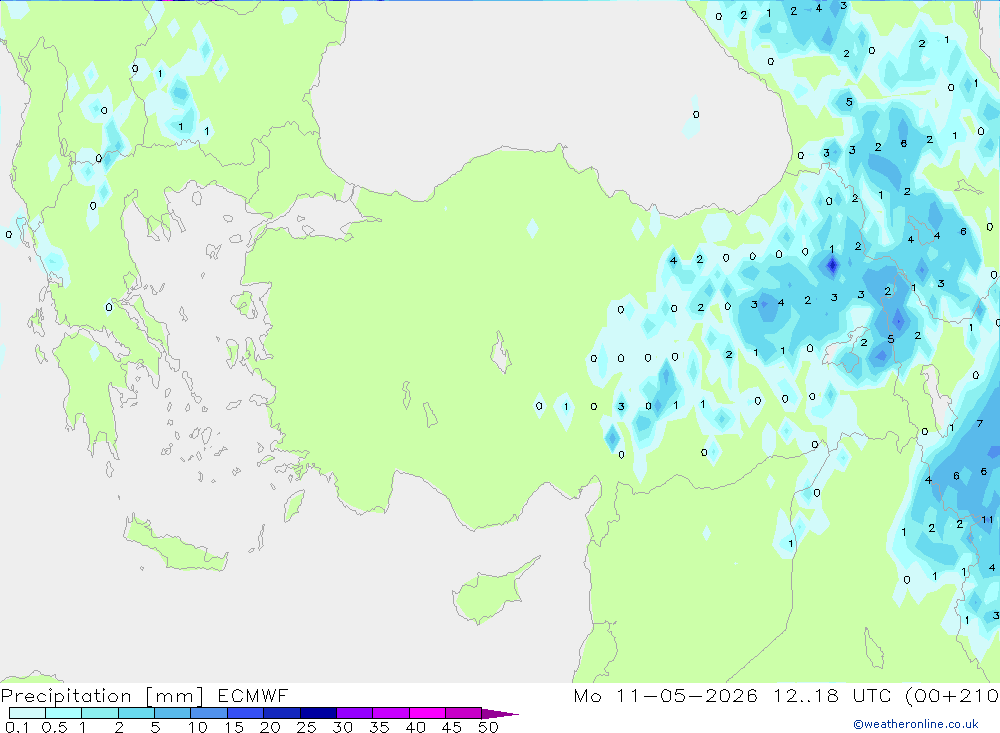Viewport: 1000px width, 733px height.
Task: Click the island of Crete on the map
Action: (175, 544)
